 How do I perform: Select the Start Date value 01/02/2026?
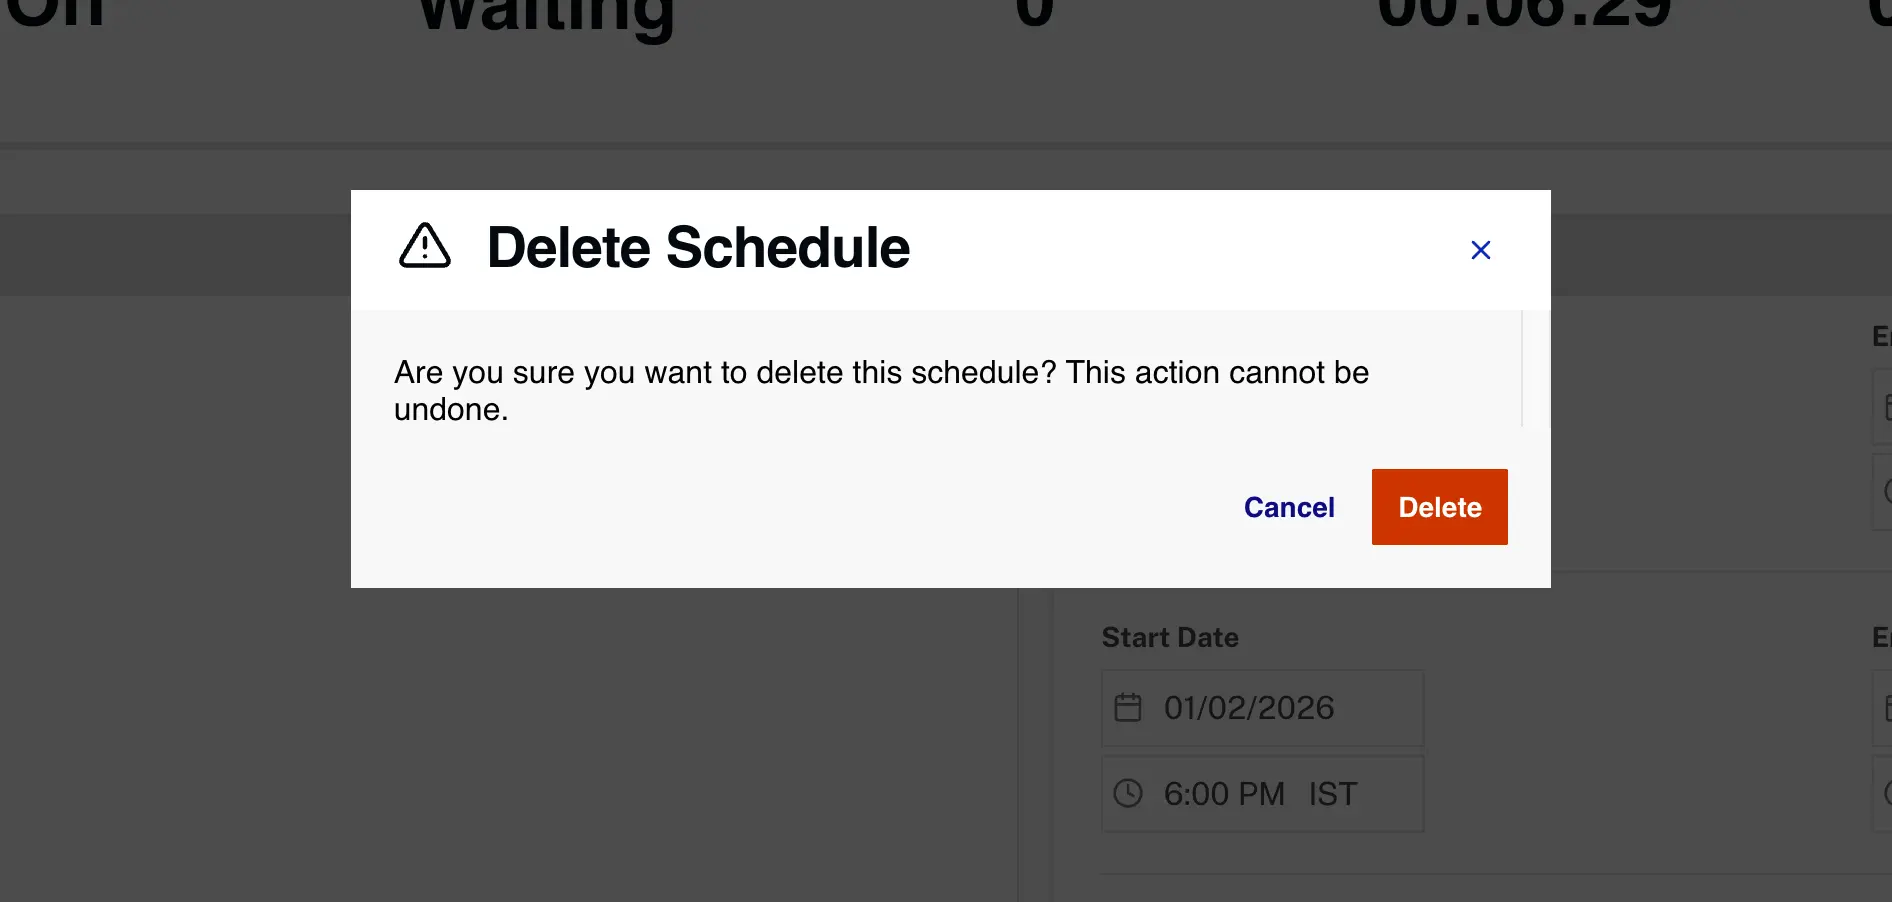pos(1249,708)
